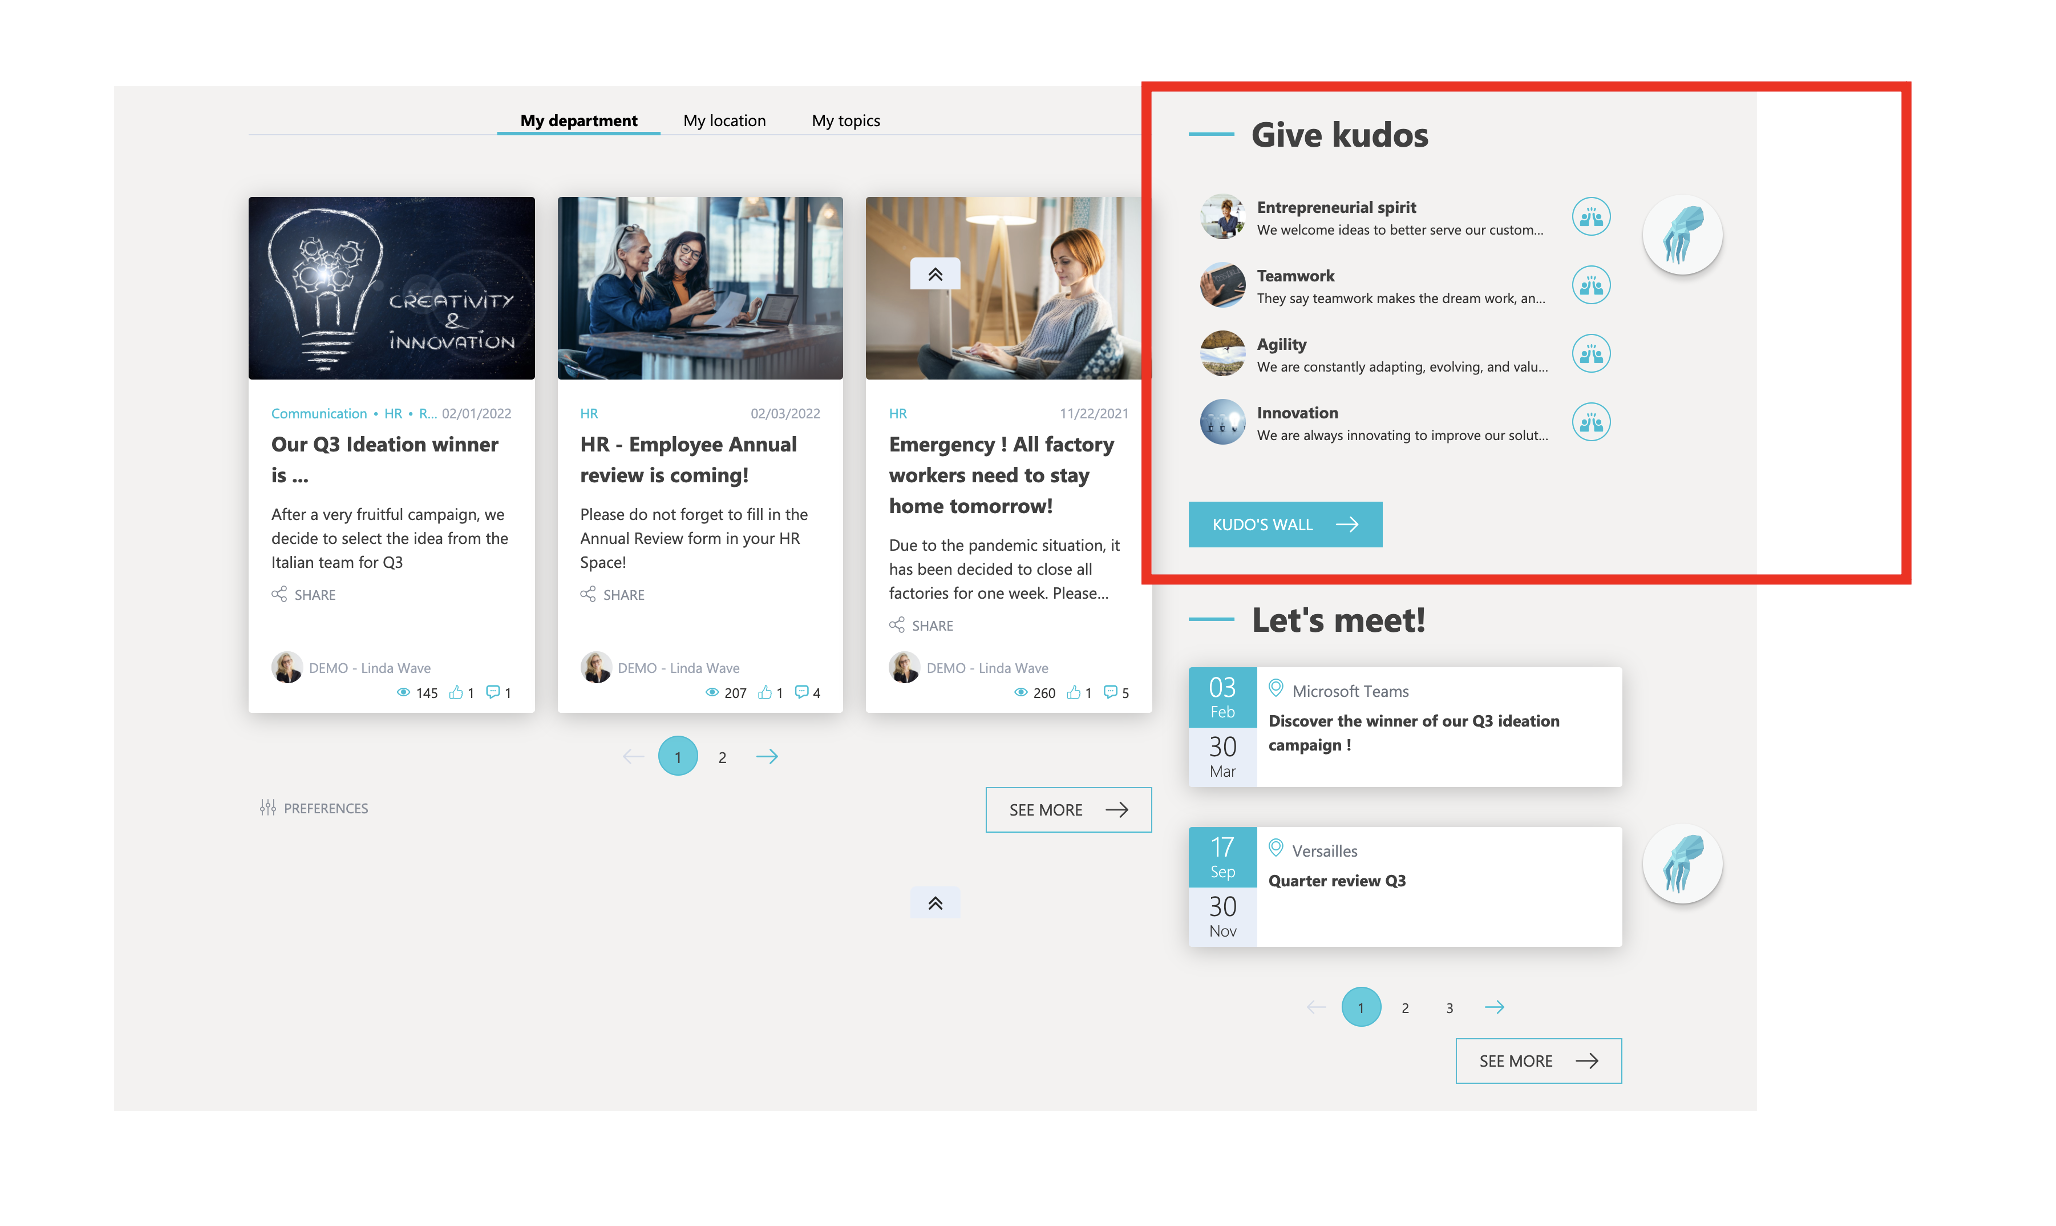
Task: Switch to My location tab
Action: pyautogui.click(x=724, y=120)
